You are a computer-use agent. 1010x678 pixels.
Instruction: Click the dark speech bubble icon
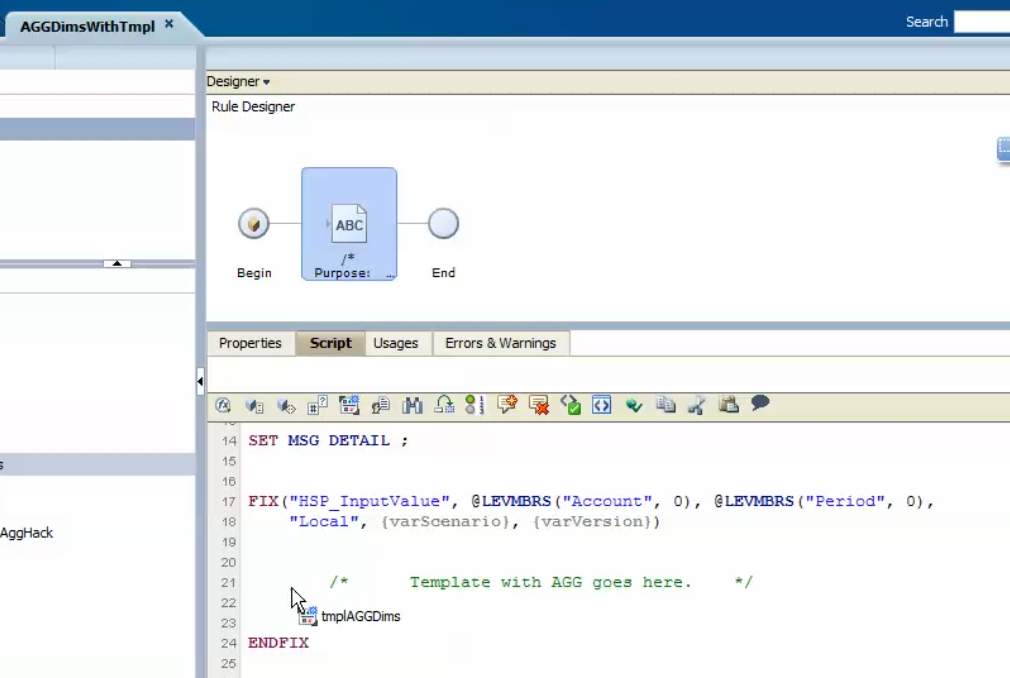coord(760,403)
